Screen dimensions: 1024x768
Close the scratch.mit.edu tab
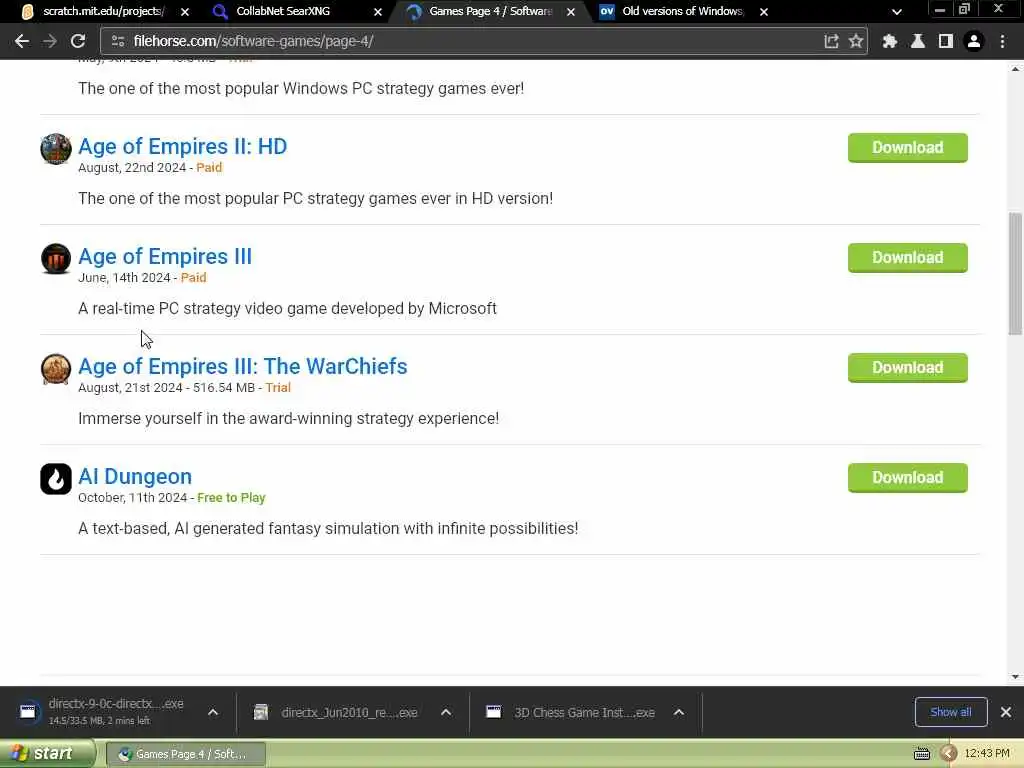pos(185,12)
